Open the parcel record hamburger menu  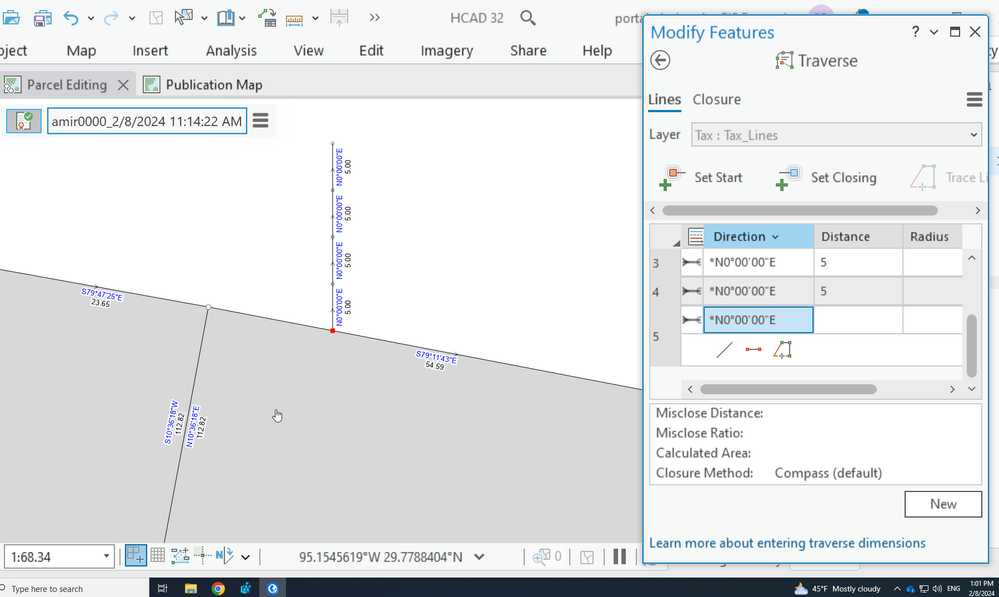pyautogui.click(x=261, y=120)
